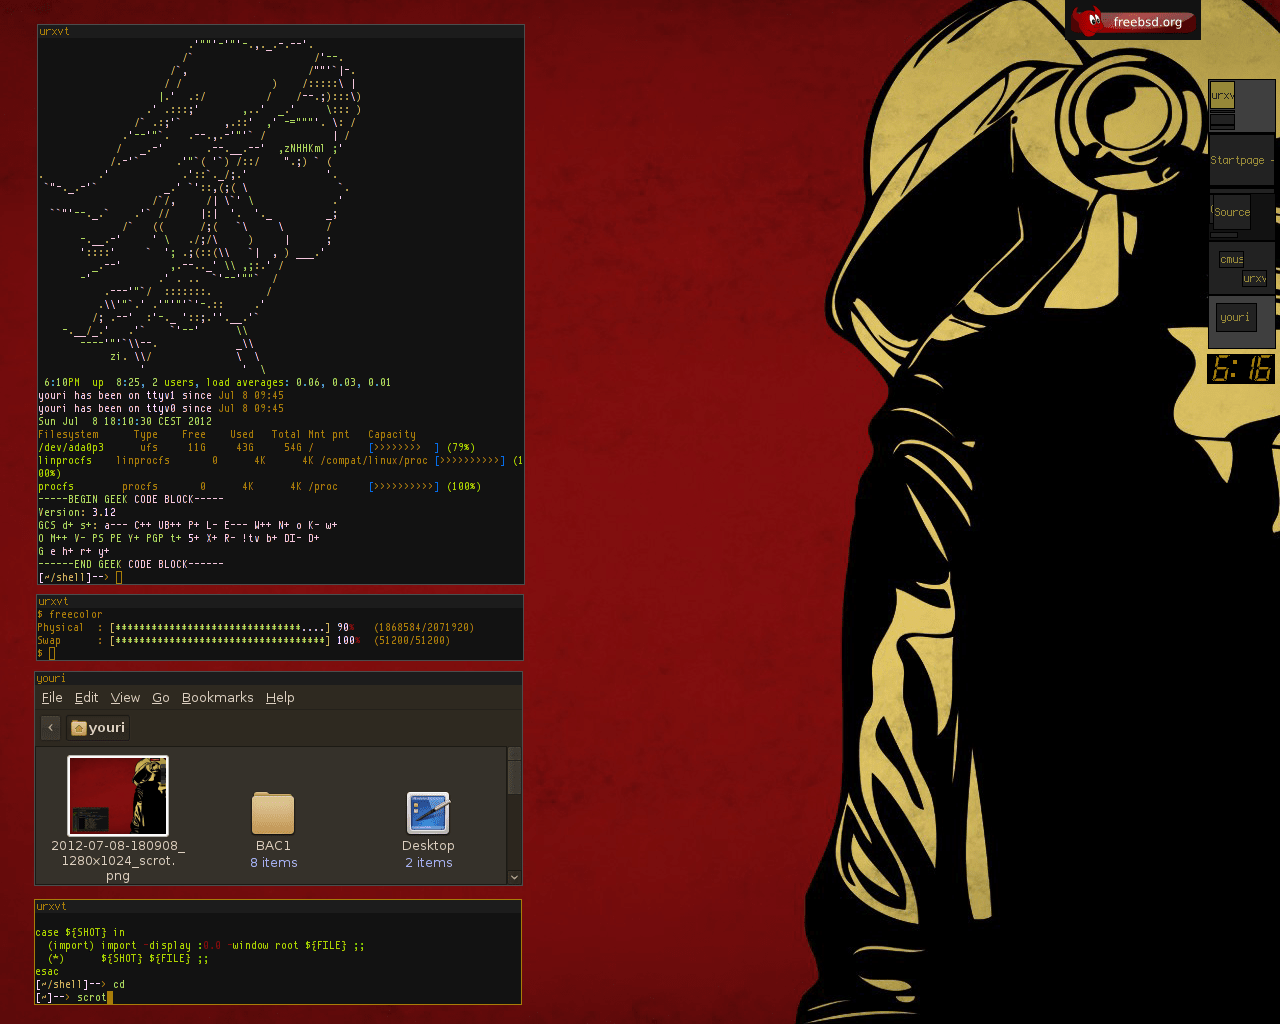Click the Desktop folder label

tap(428, 846)
